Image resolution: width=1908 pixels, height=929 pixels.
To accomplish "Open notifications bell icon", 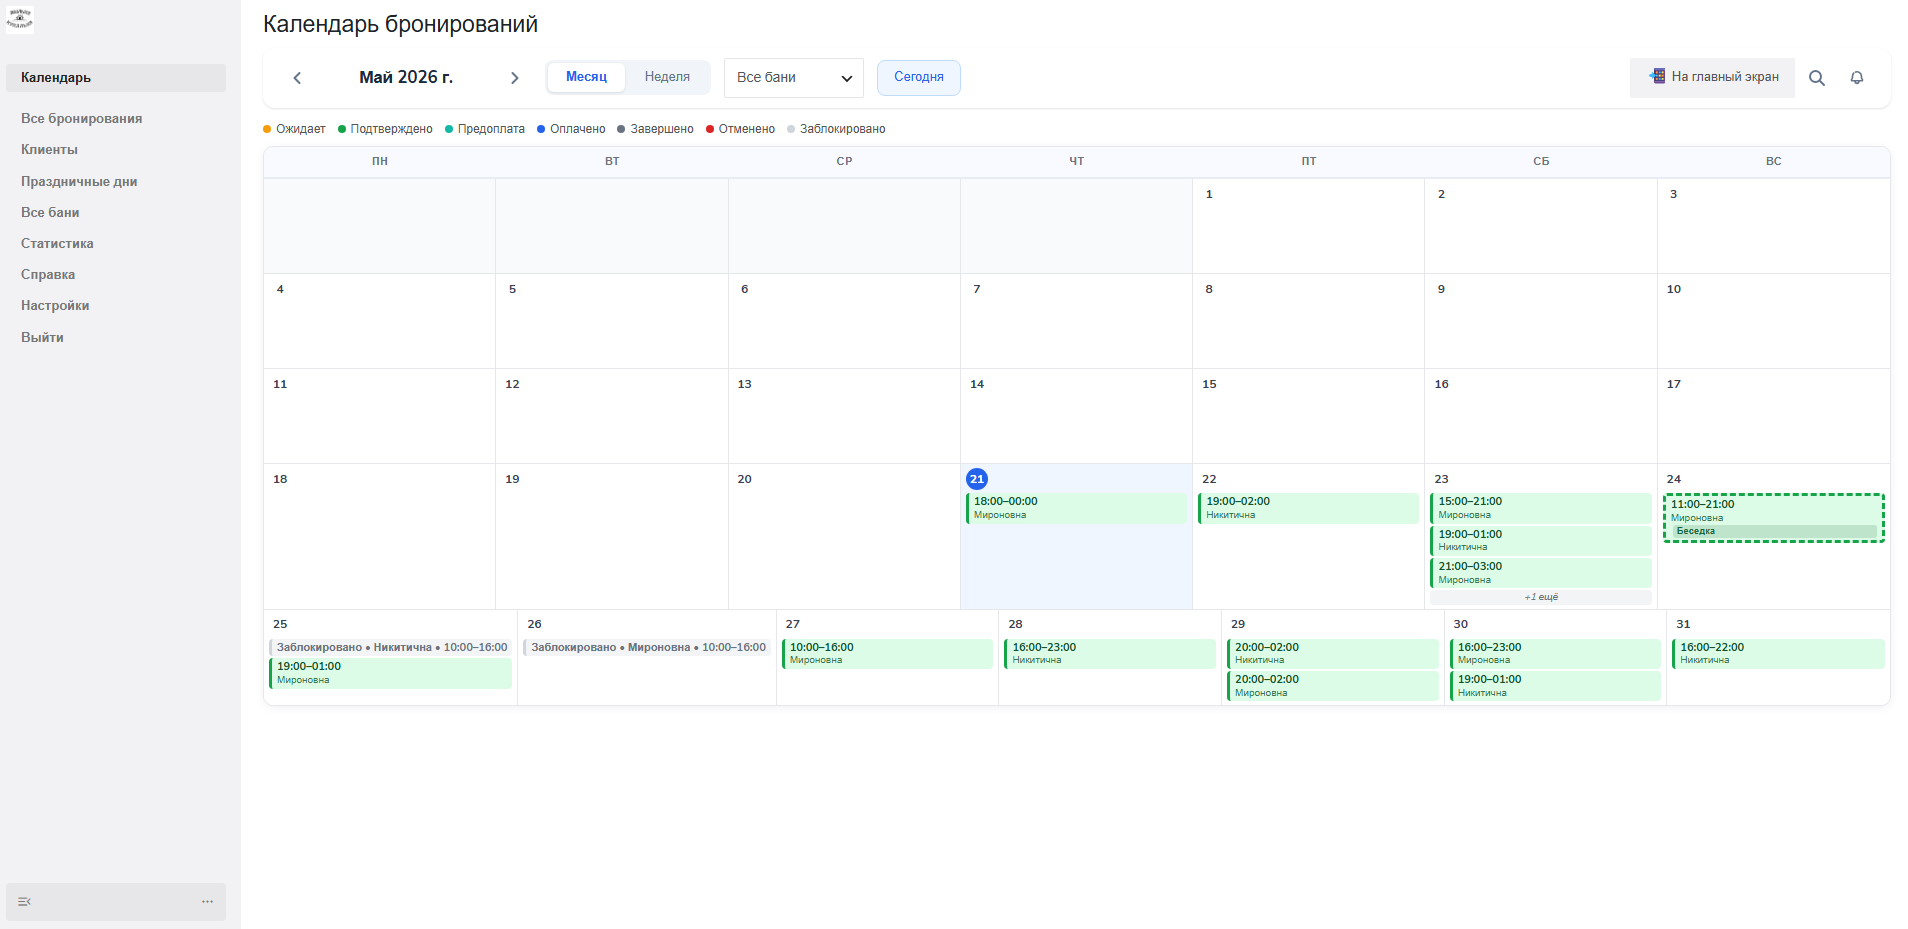I will click(1857, 78).
